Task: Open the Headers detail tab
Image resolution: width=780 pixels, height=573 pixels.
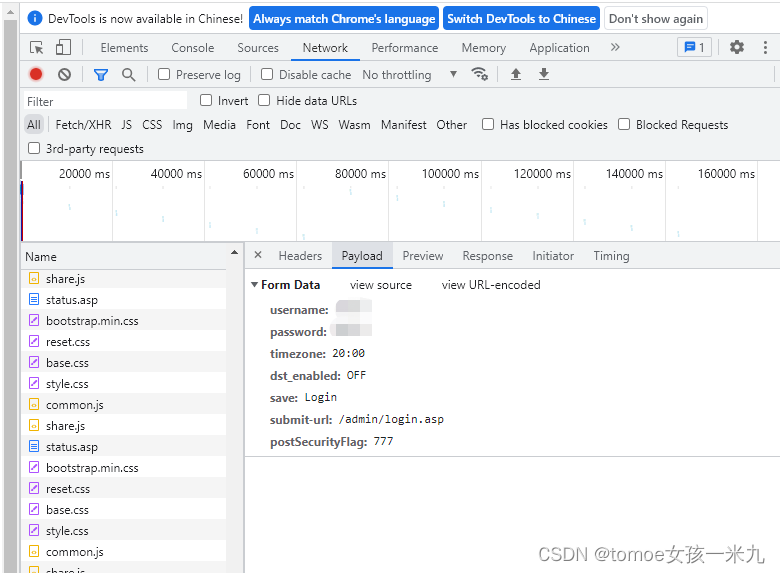Action: [300, 256]
